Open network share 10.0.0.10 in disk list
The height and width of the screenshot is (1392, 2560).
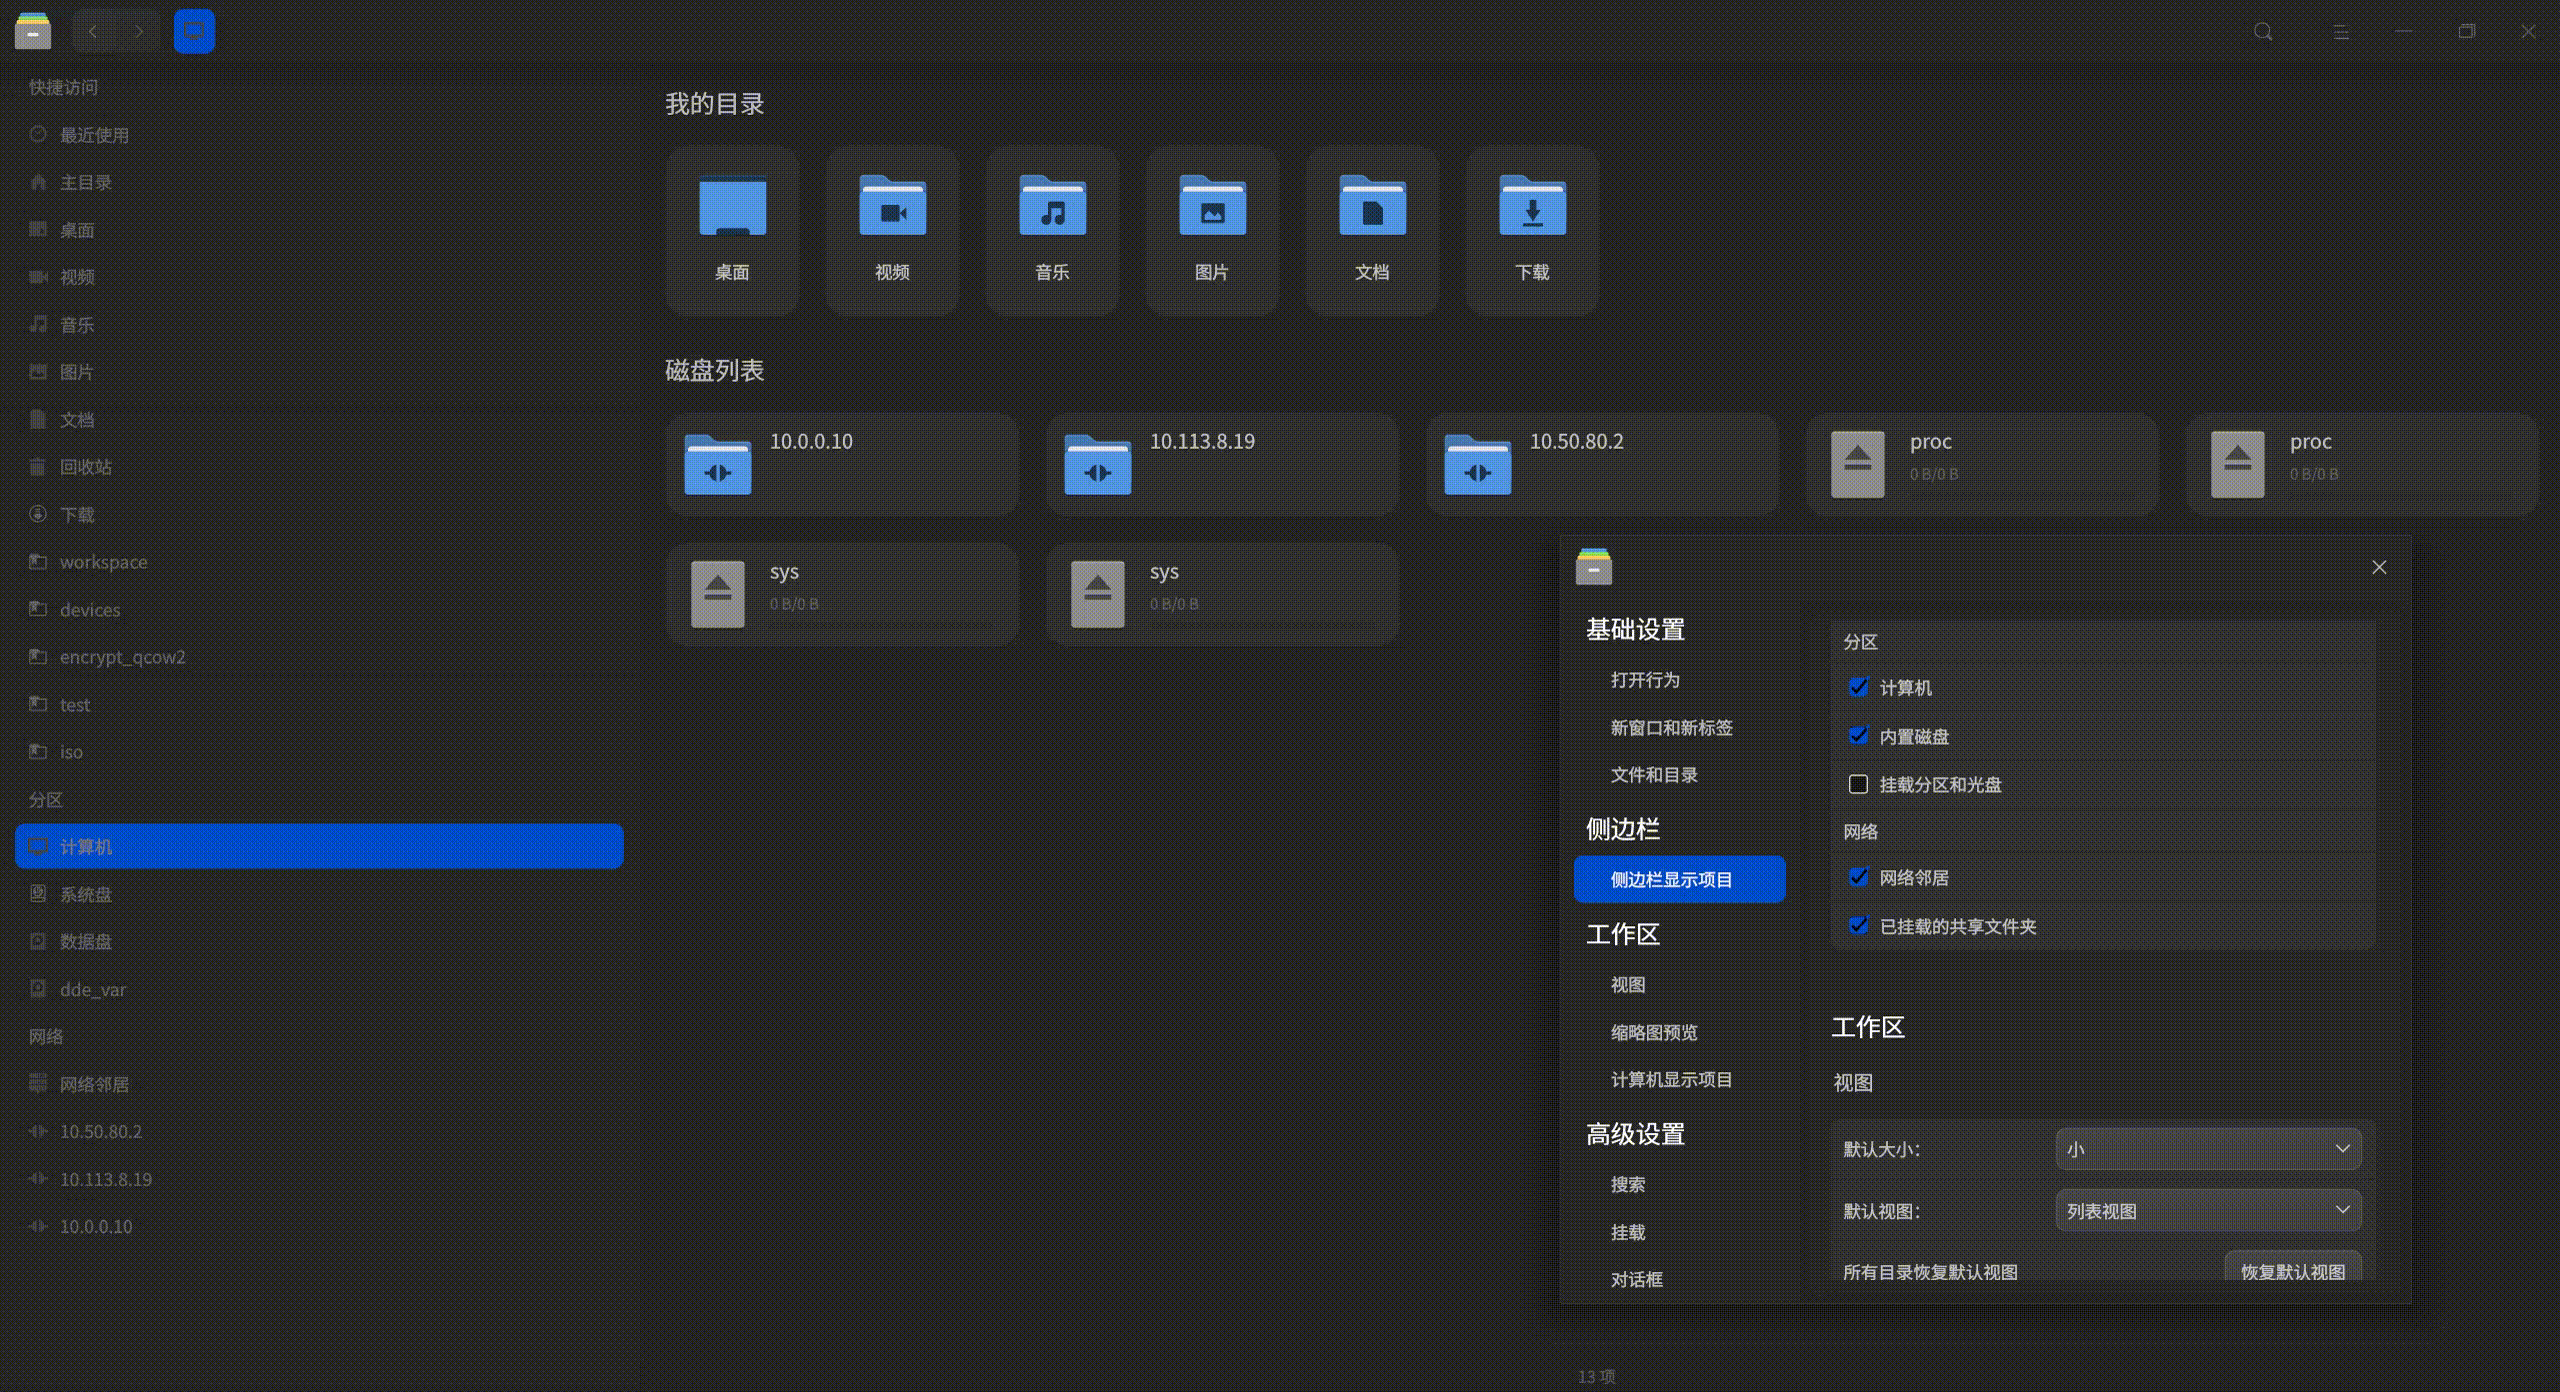[842, 464]
